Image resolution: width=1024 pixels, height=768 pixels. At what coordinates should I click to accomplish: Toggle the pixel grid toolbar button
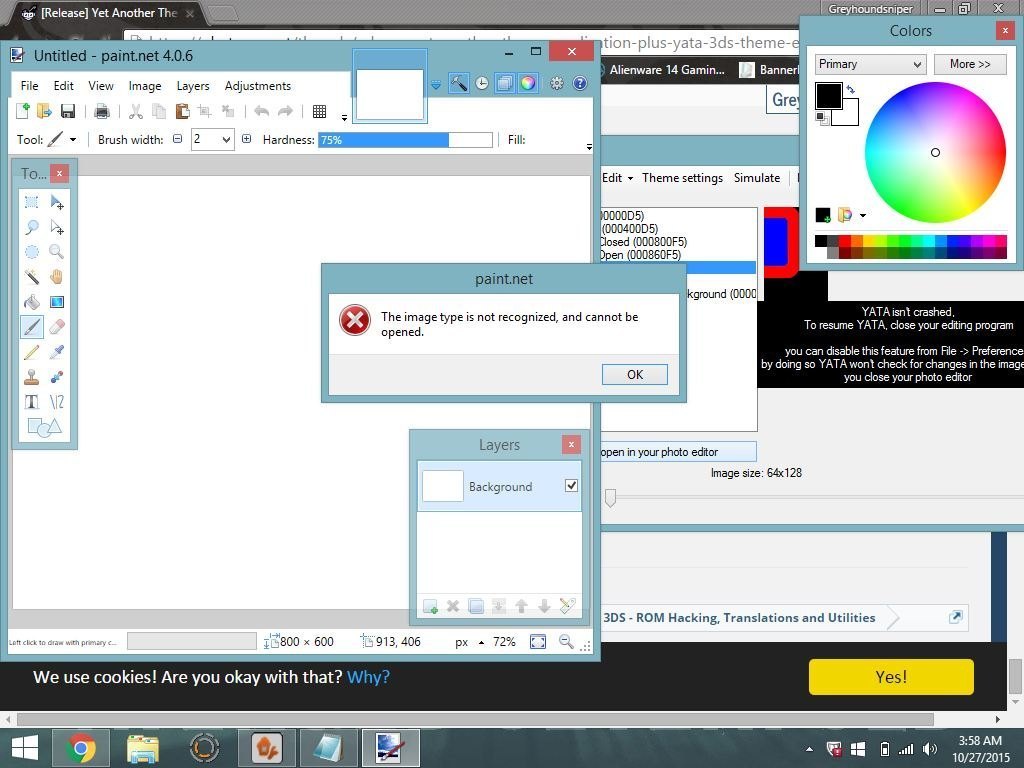tap(319, 111)
